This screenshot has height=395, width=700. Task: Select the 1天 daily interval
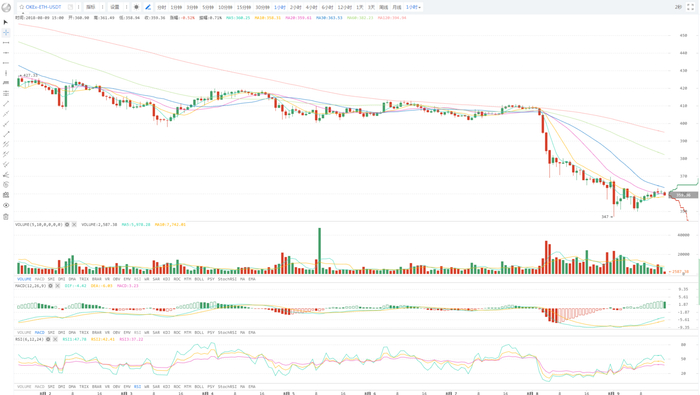[x=360, y=7]
